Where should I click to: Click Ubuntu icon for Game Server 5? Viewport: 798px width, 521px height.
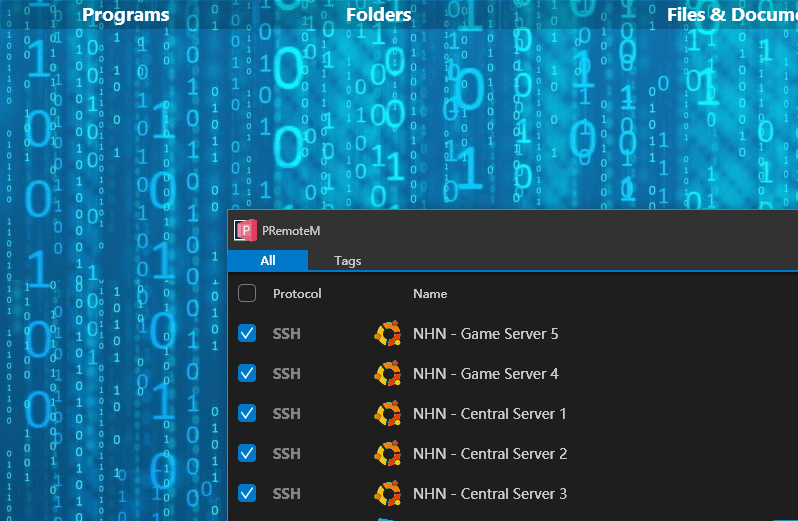pyautogui.click(x=388, y=334)
